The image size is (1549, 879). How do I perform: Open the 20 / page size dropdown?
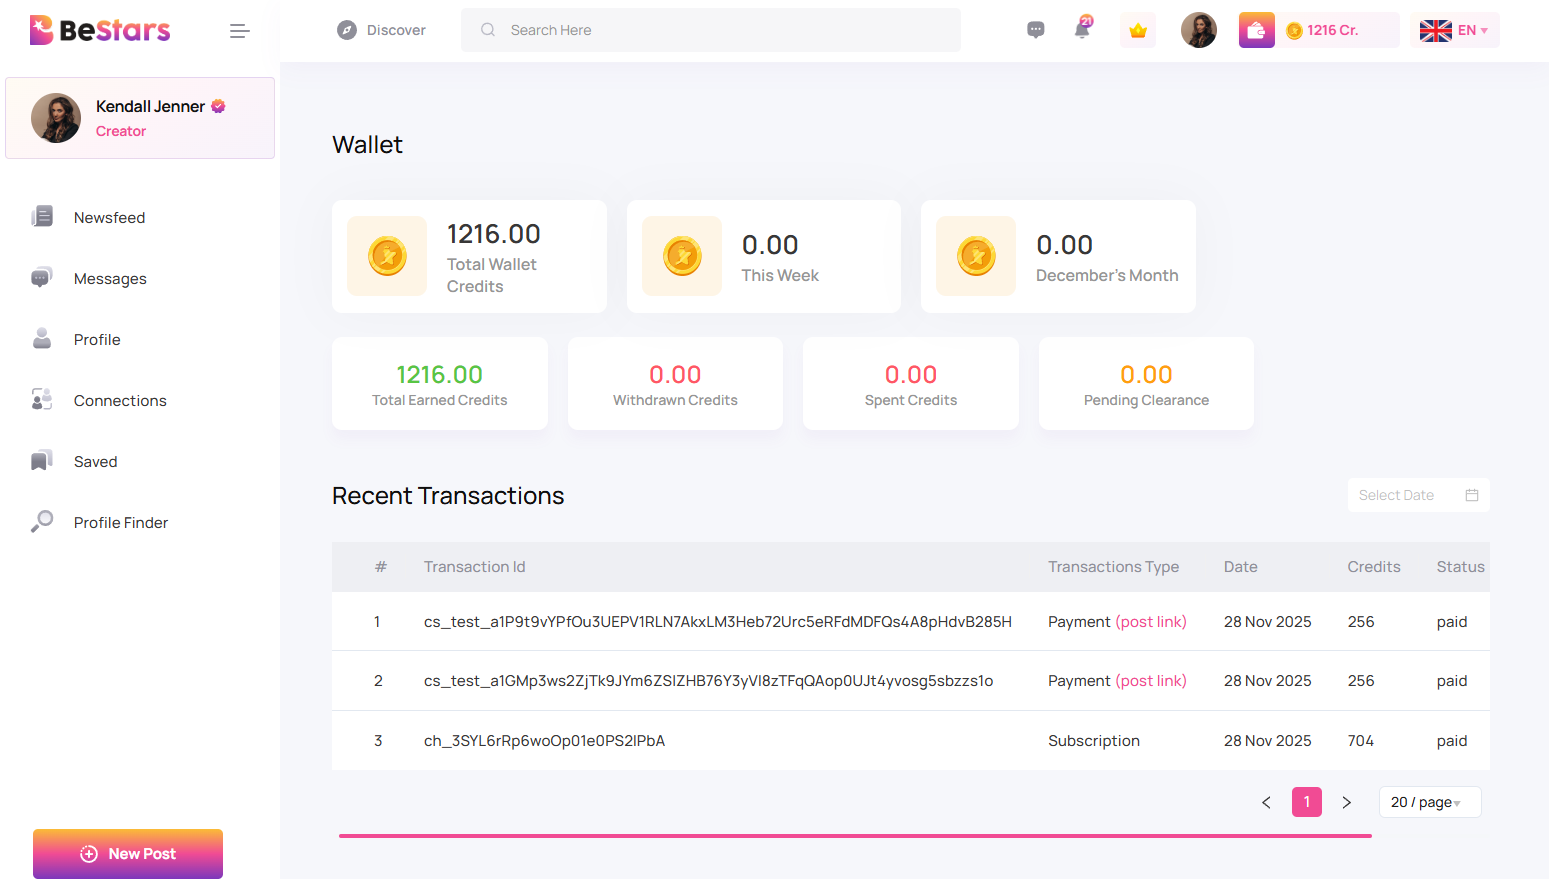point(1429,801)
